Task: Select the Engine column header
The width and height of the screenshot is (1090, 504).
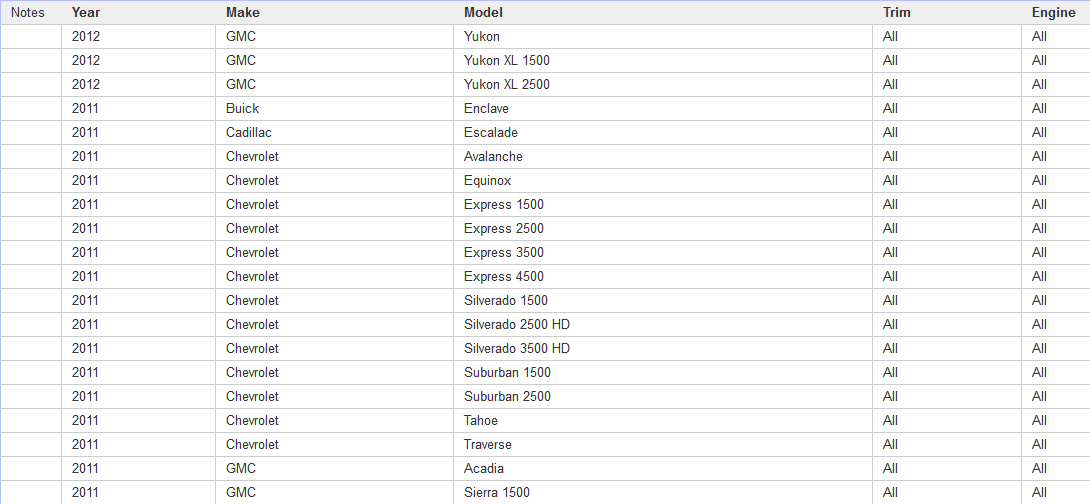Action: 1053,12
